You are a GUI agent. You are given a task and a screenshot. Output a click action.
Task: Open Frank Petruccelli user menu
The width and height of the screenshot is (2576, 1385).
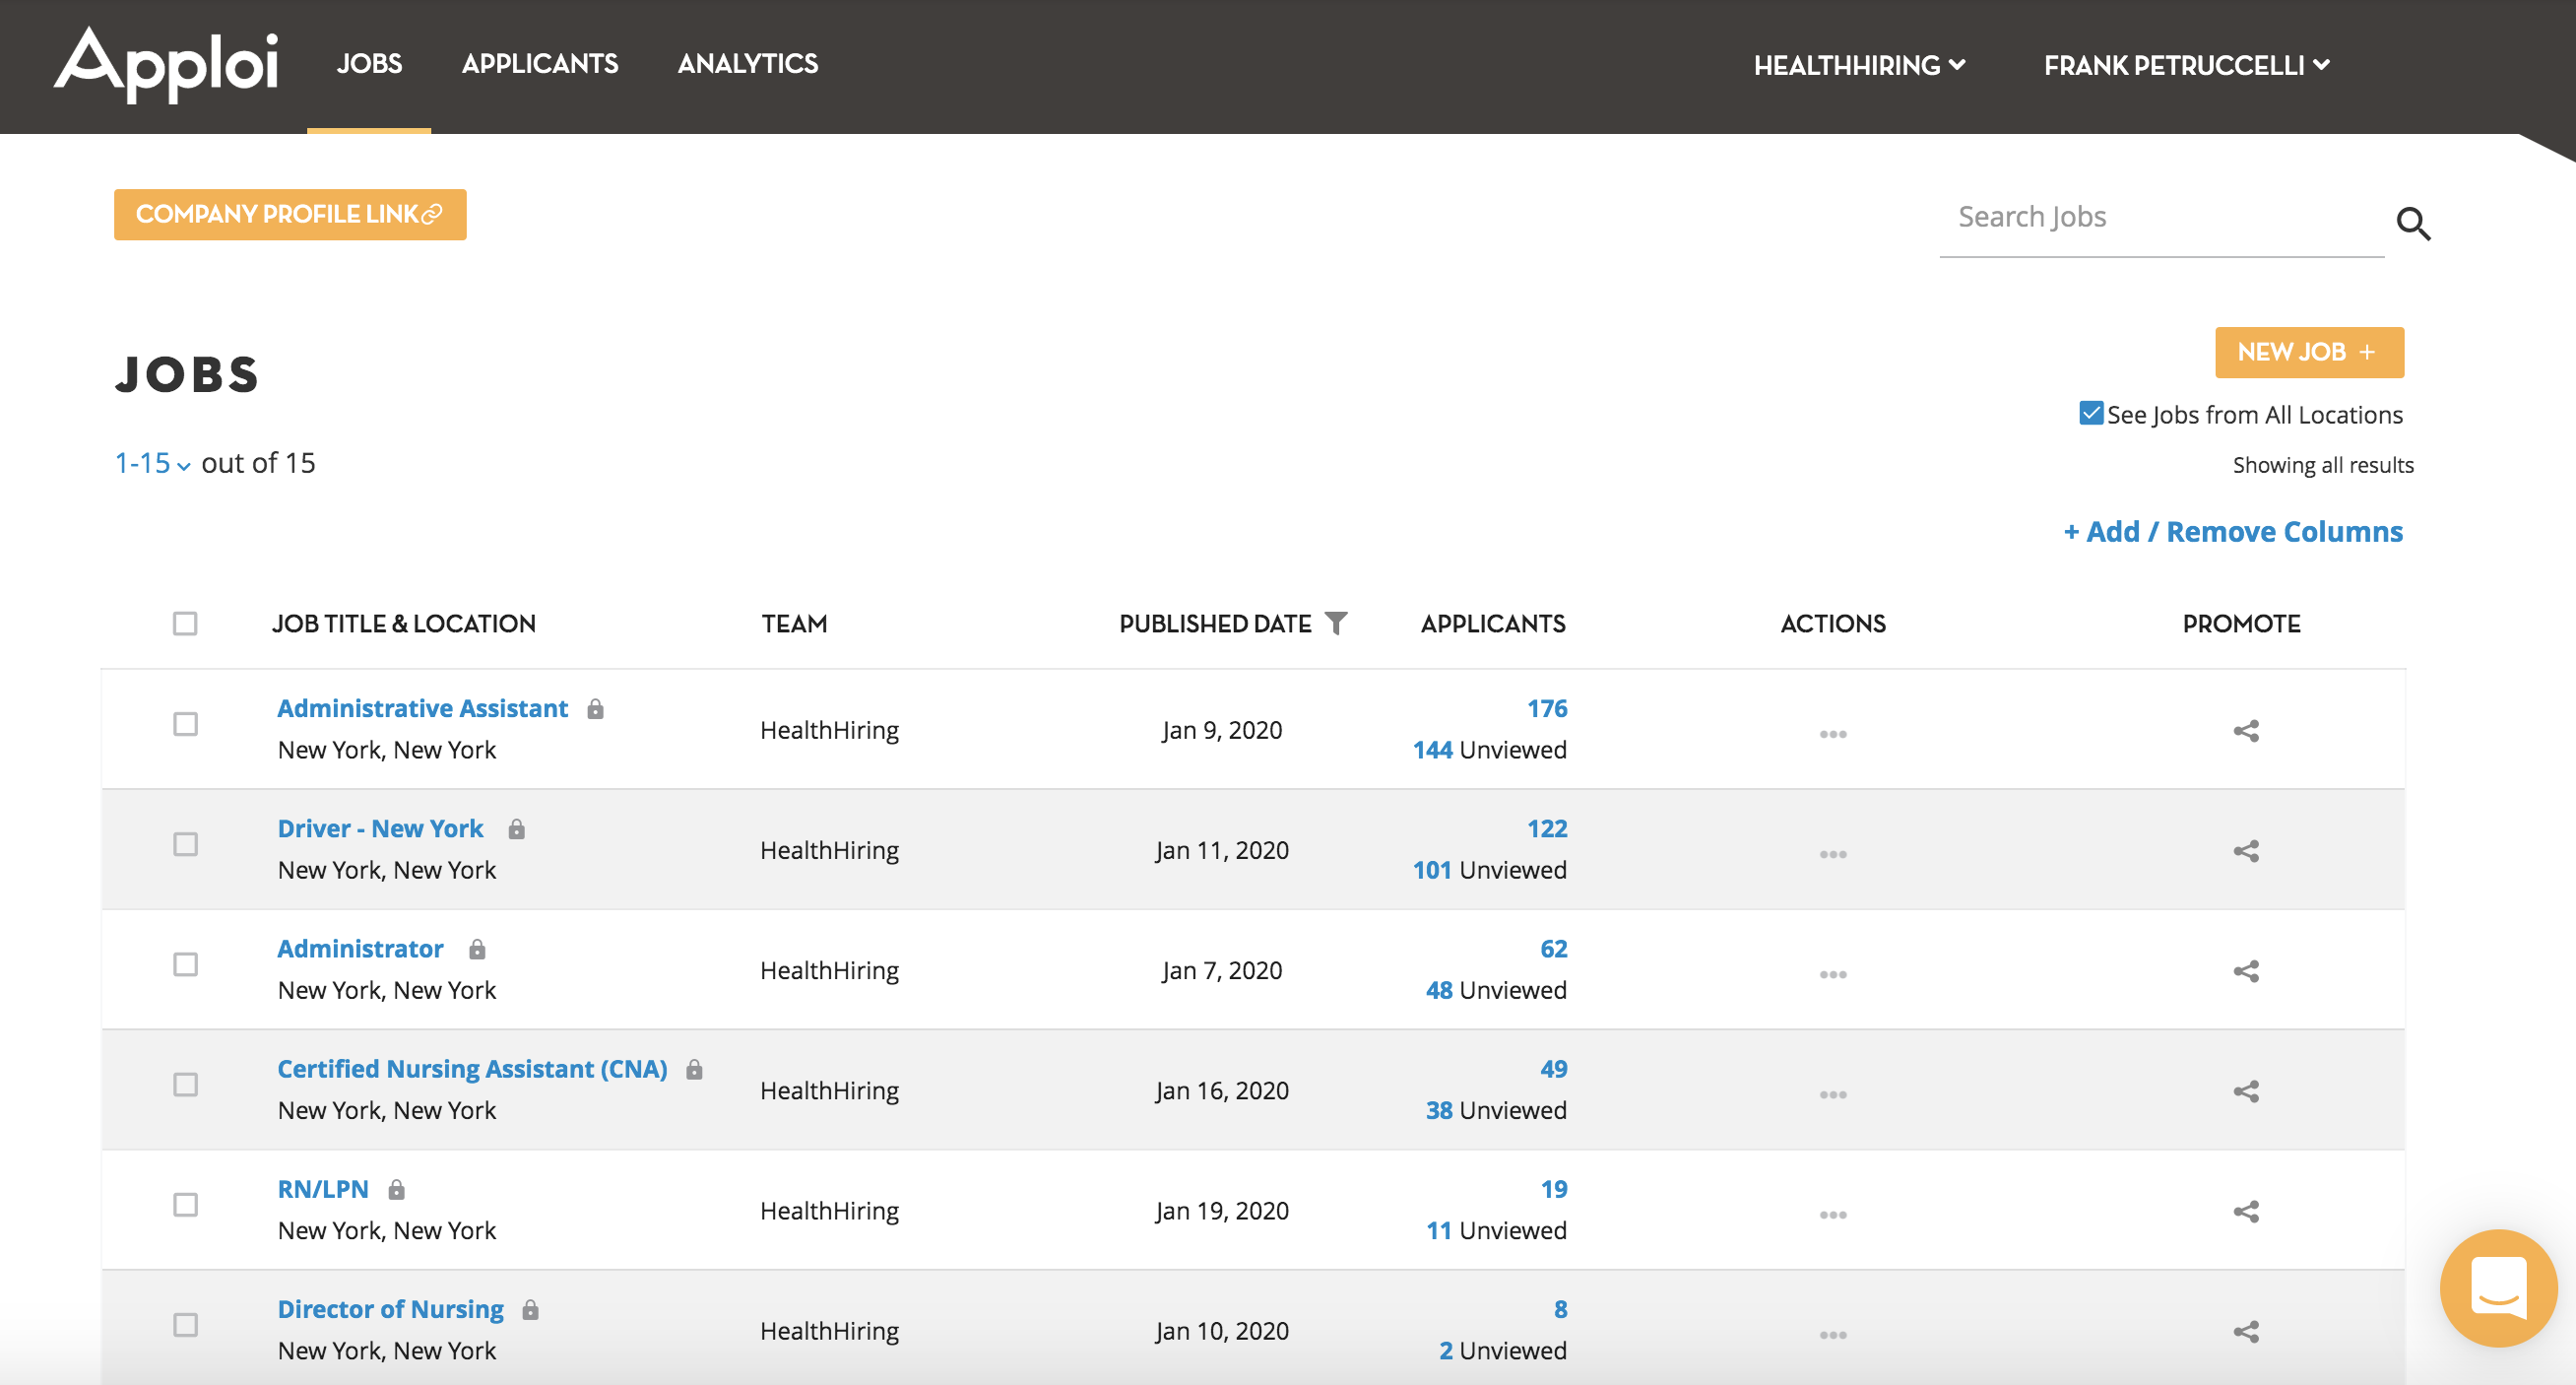[2185, 65]
